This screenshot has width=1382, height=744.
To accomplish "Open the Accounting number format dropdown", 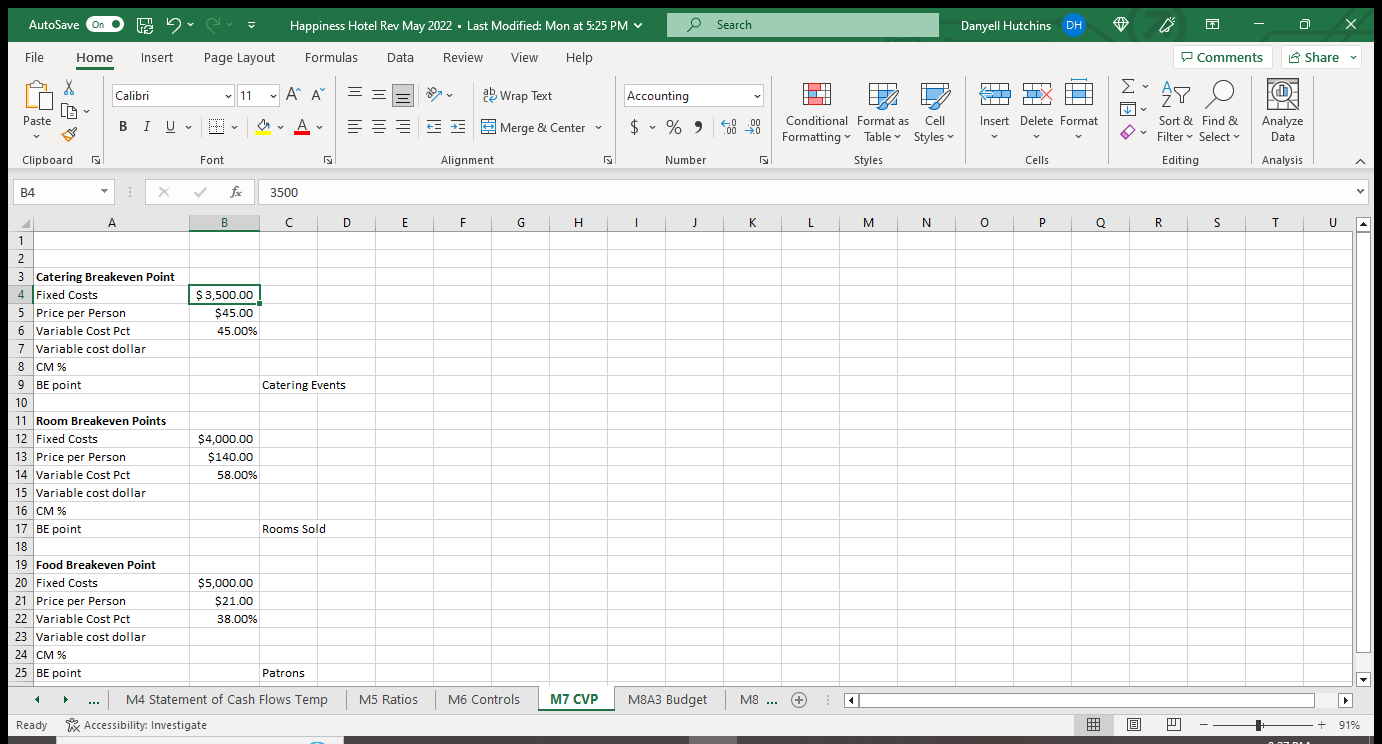I will click(756, 95).
